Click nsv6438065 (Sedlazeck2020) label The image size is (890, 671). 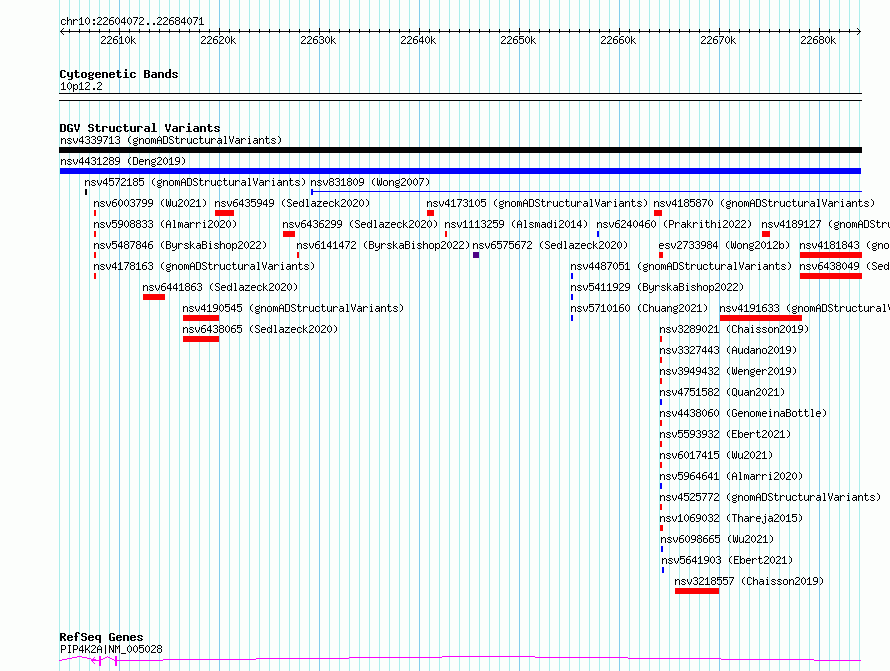pyautogui.click(x=261, y=329)
